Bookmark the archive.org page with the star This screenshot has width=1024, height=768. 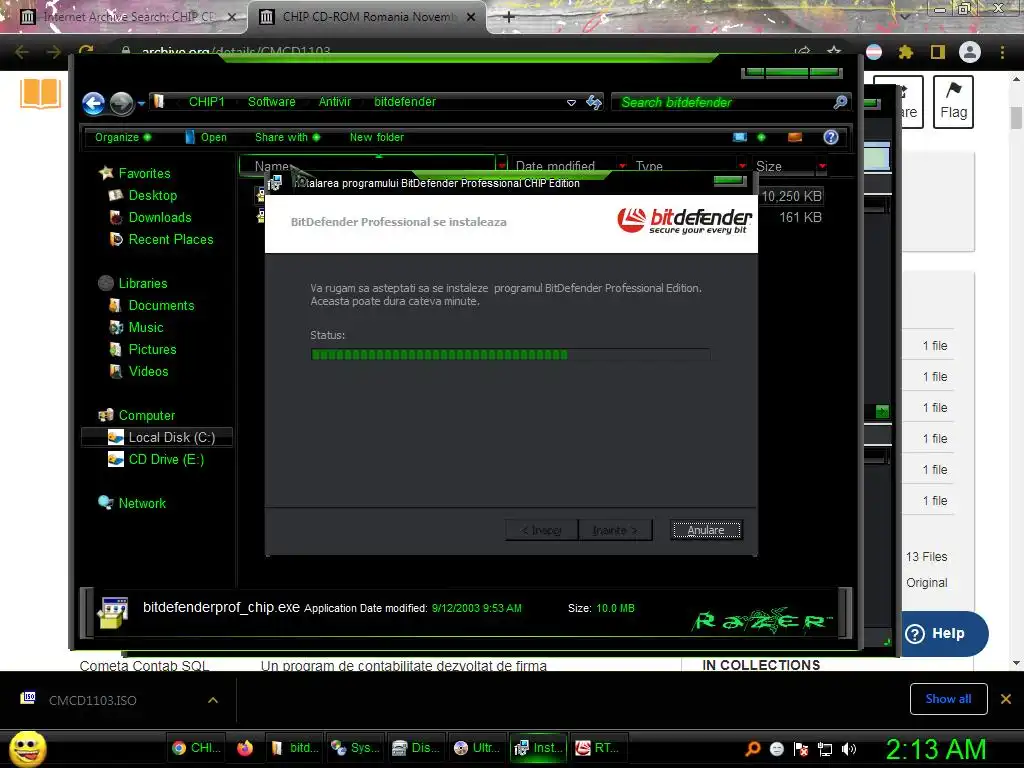coord(834,52)
